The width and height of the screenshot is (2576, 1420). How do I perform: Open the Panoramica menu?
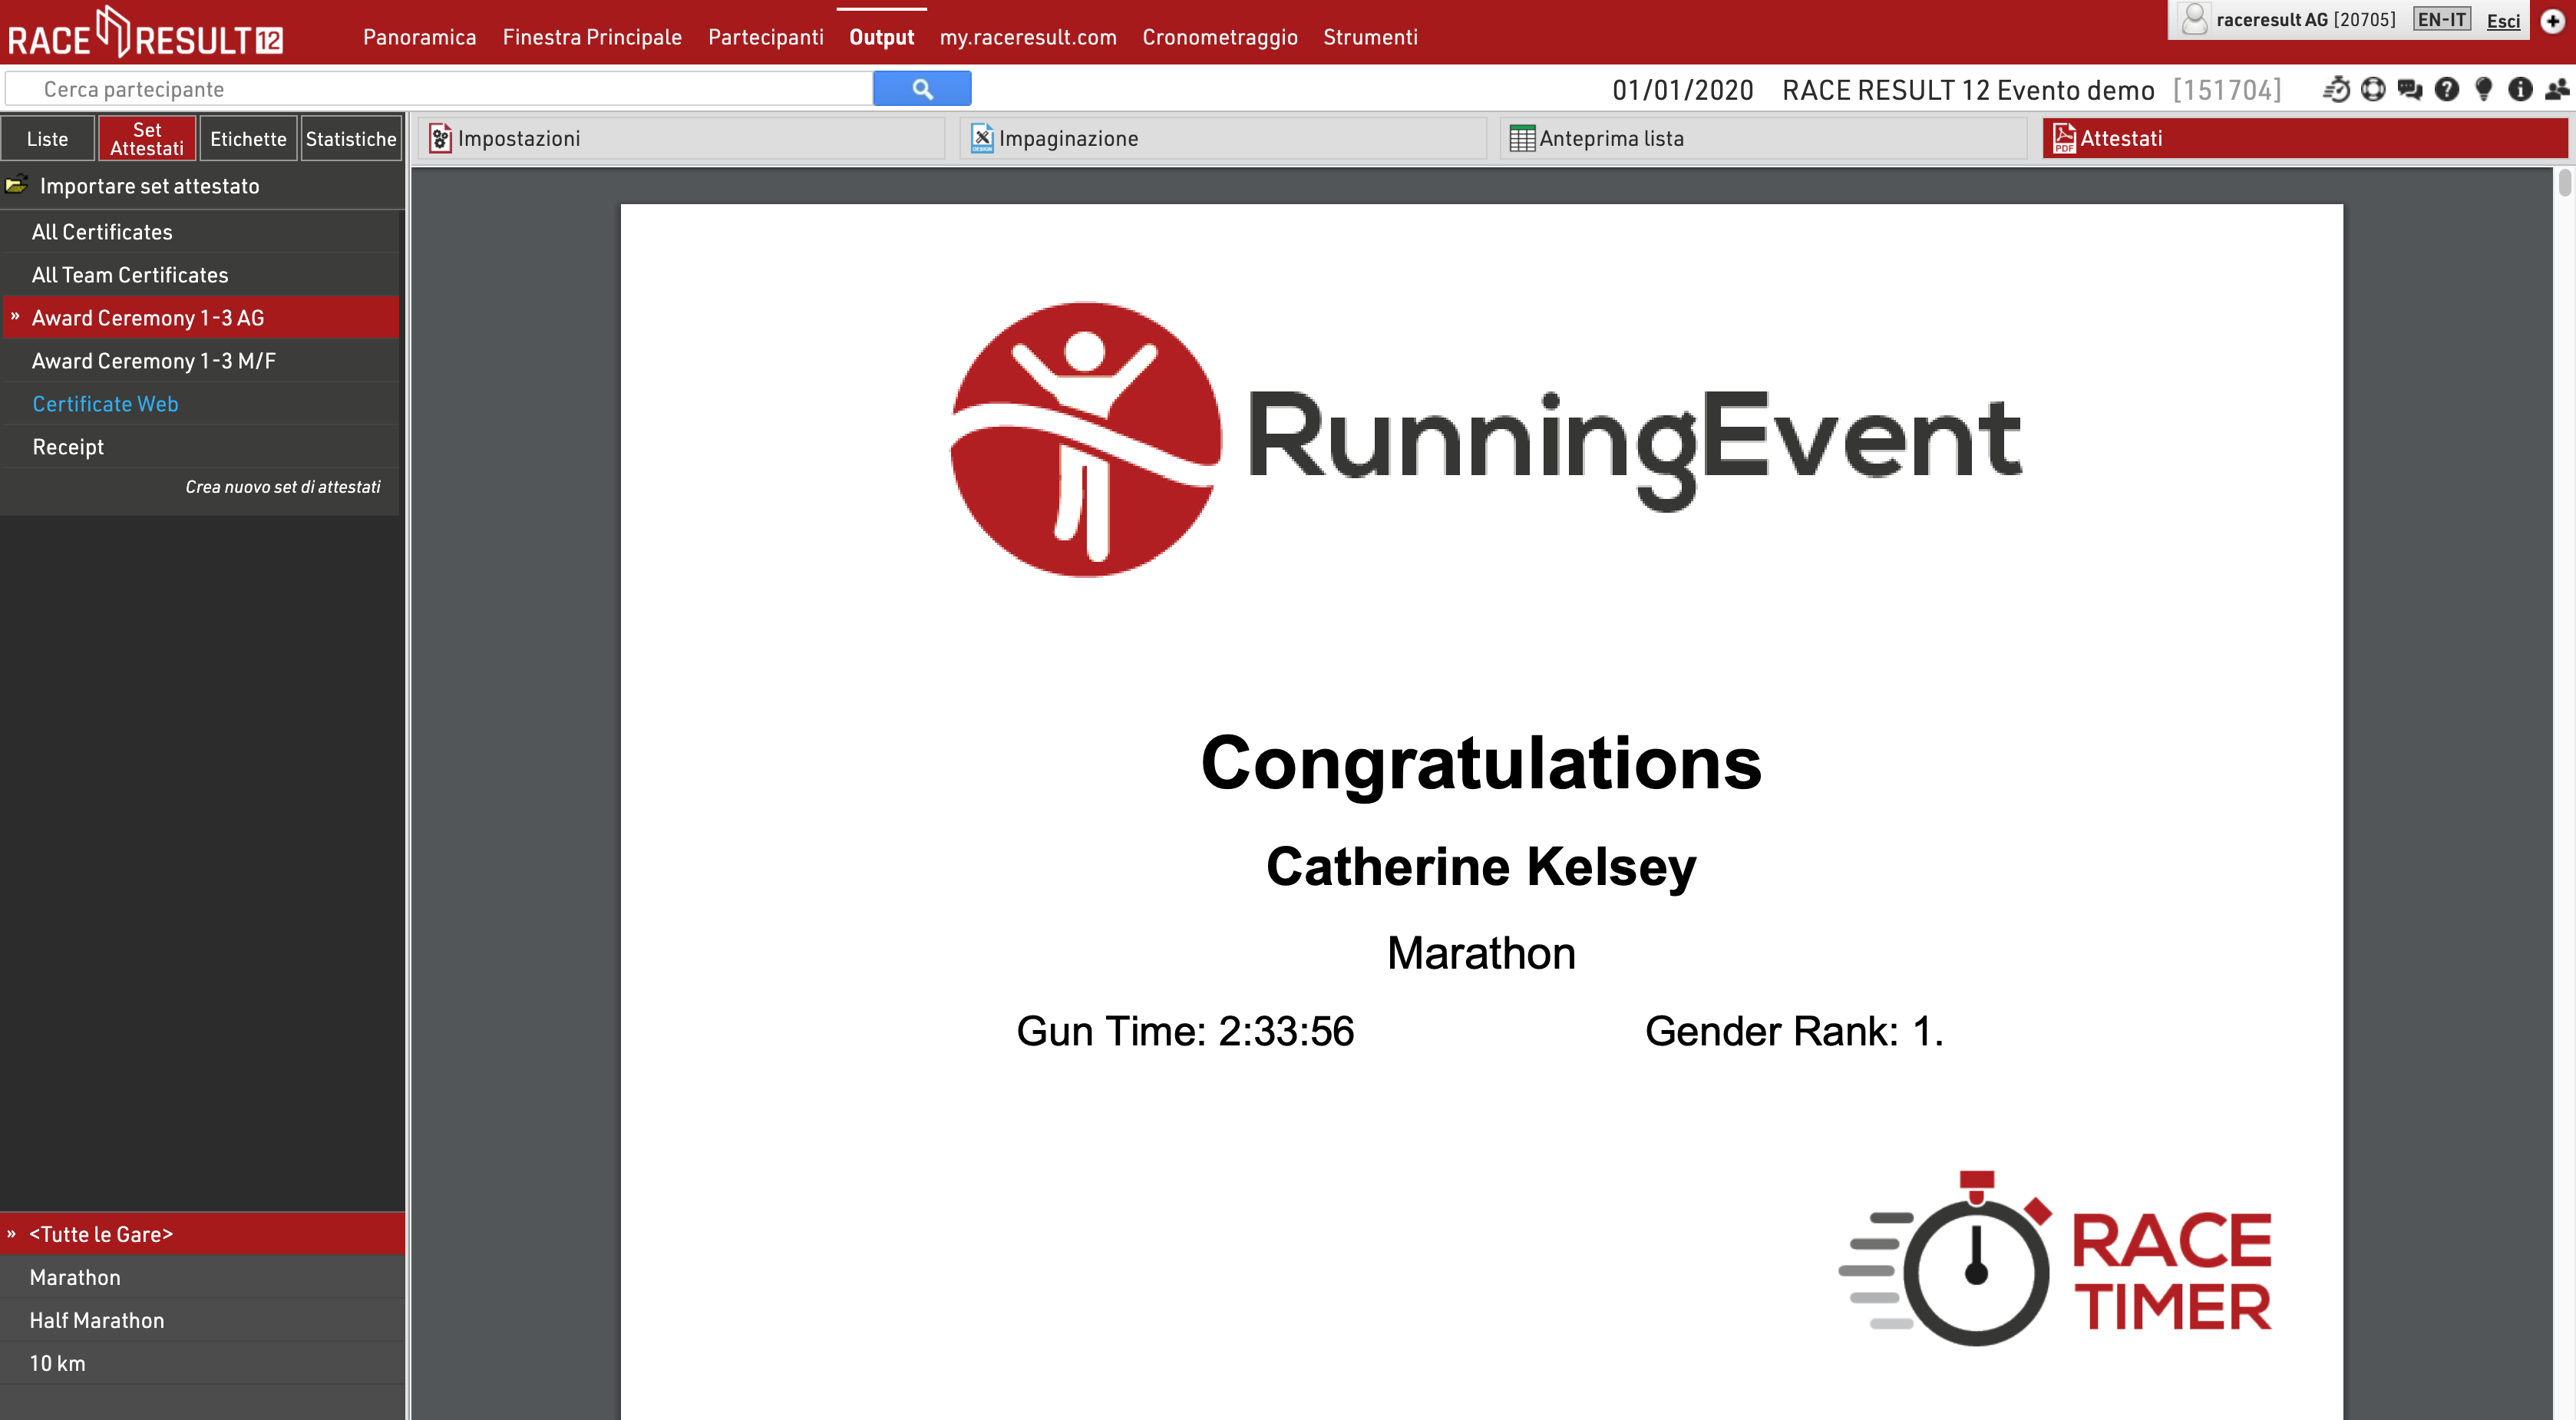coord(419,37)
